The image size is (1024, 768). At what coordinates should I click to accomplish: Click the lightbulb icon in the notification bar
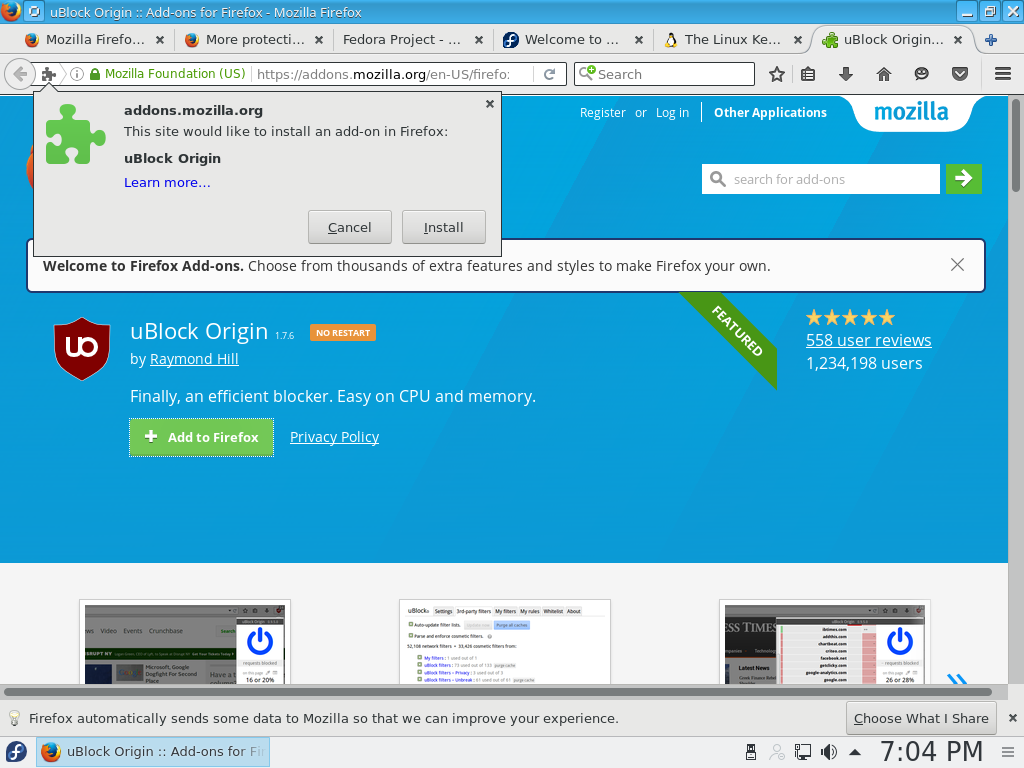[14, 718]
